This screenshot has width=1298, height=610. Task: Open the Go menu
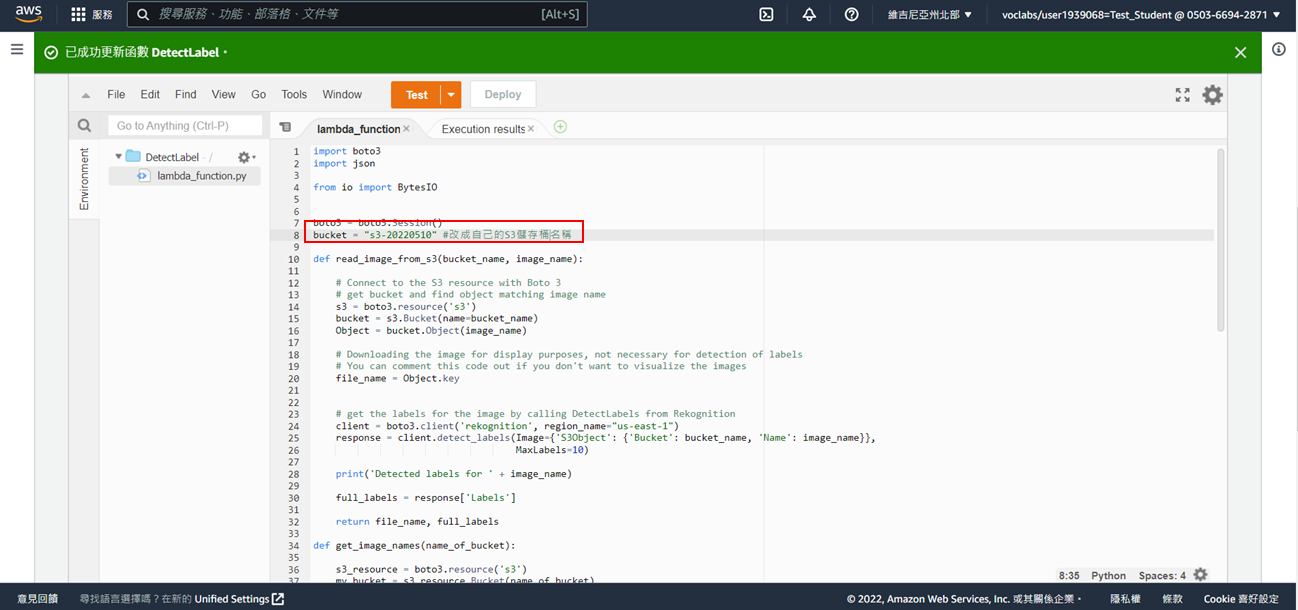(259, 95)
